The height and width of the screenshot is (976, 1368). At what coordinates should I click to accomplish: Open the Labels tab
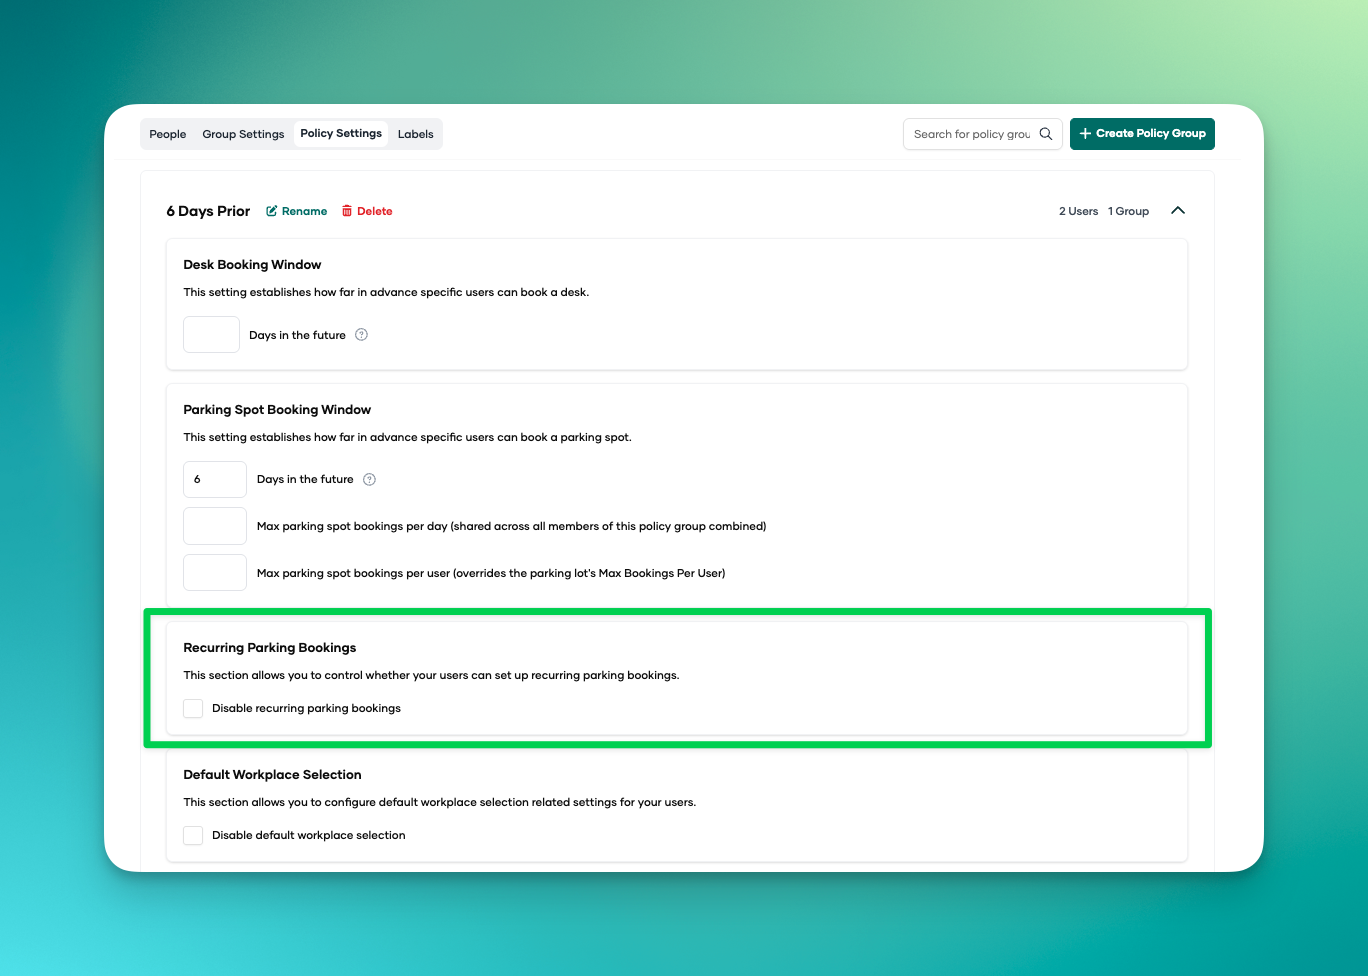click(416, 134)
